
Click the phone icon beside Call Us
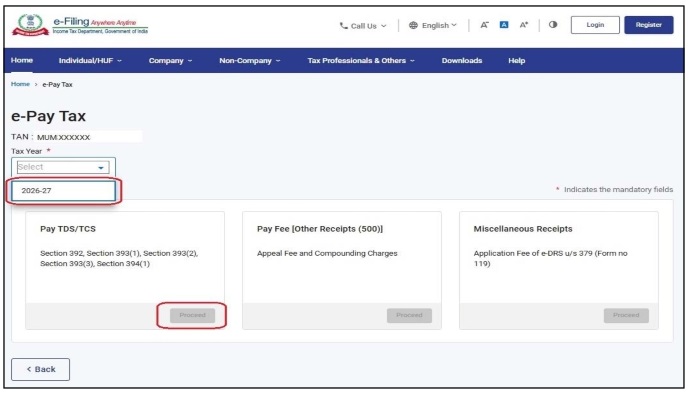tap(344, 26)
